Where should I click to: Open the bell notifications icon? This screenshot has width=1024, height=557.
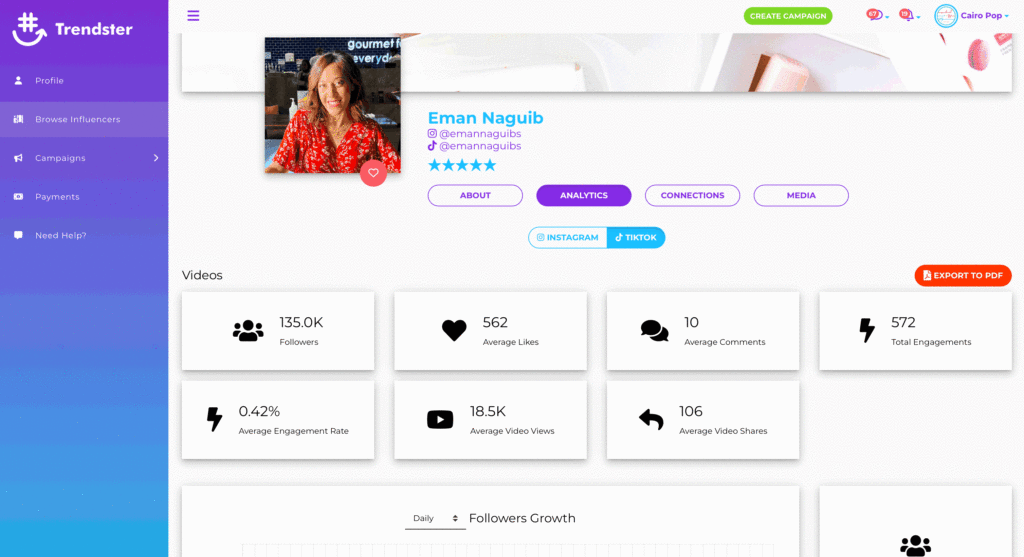[x=906, y=15]
